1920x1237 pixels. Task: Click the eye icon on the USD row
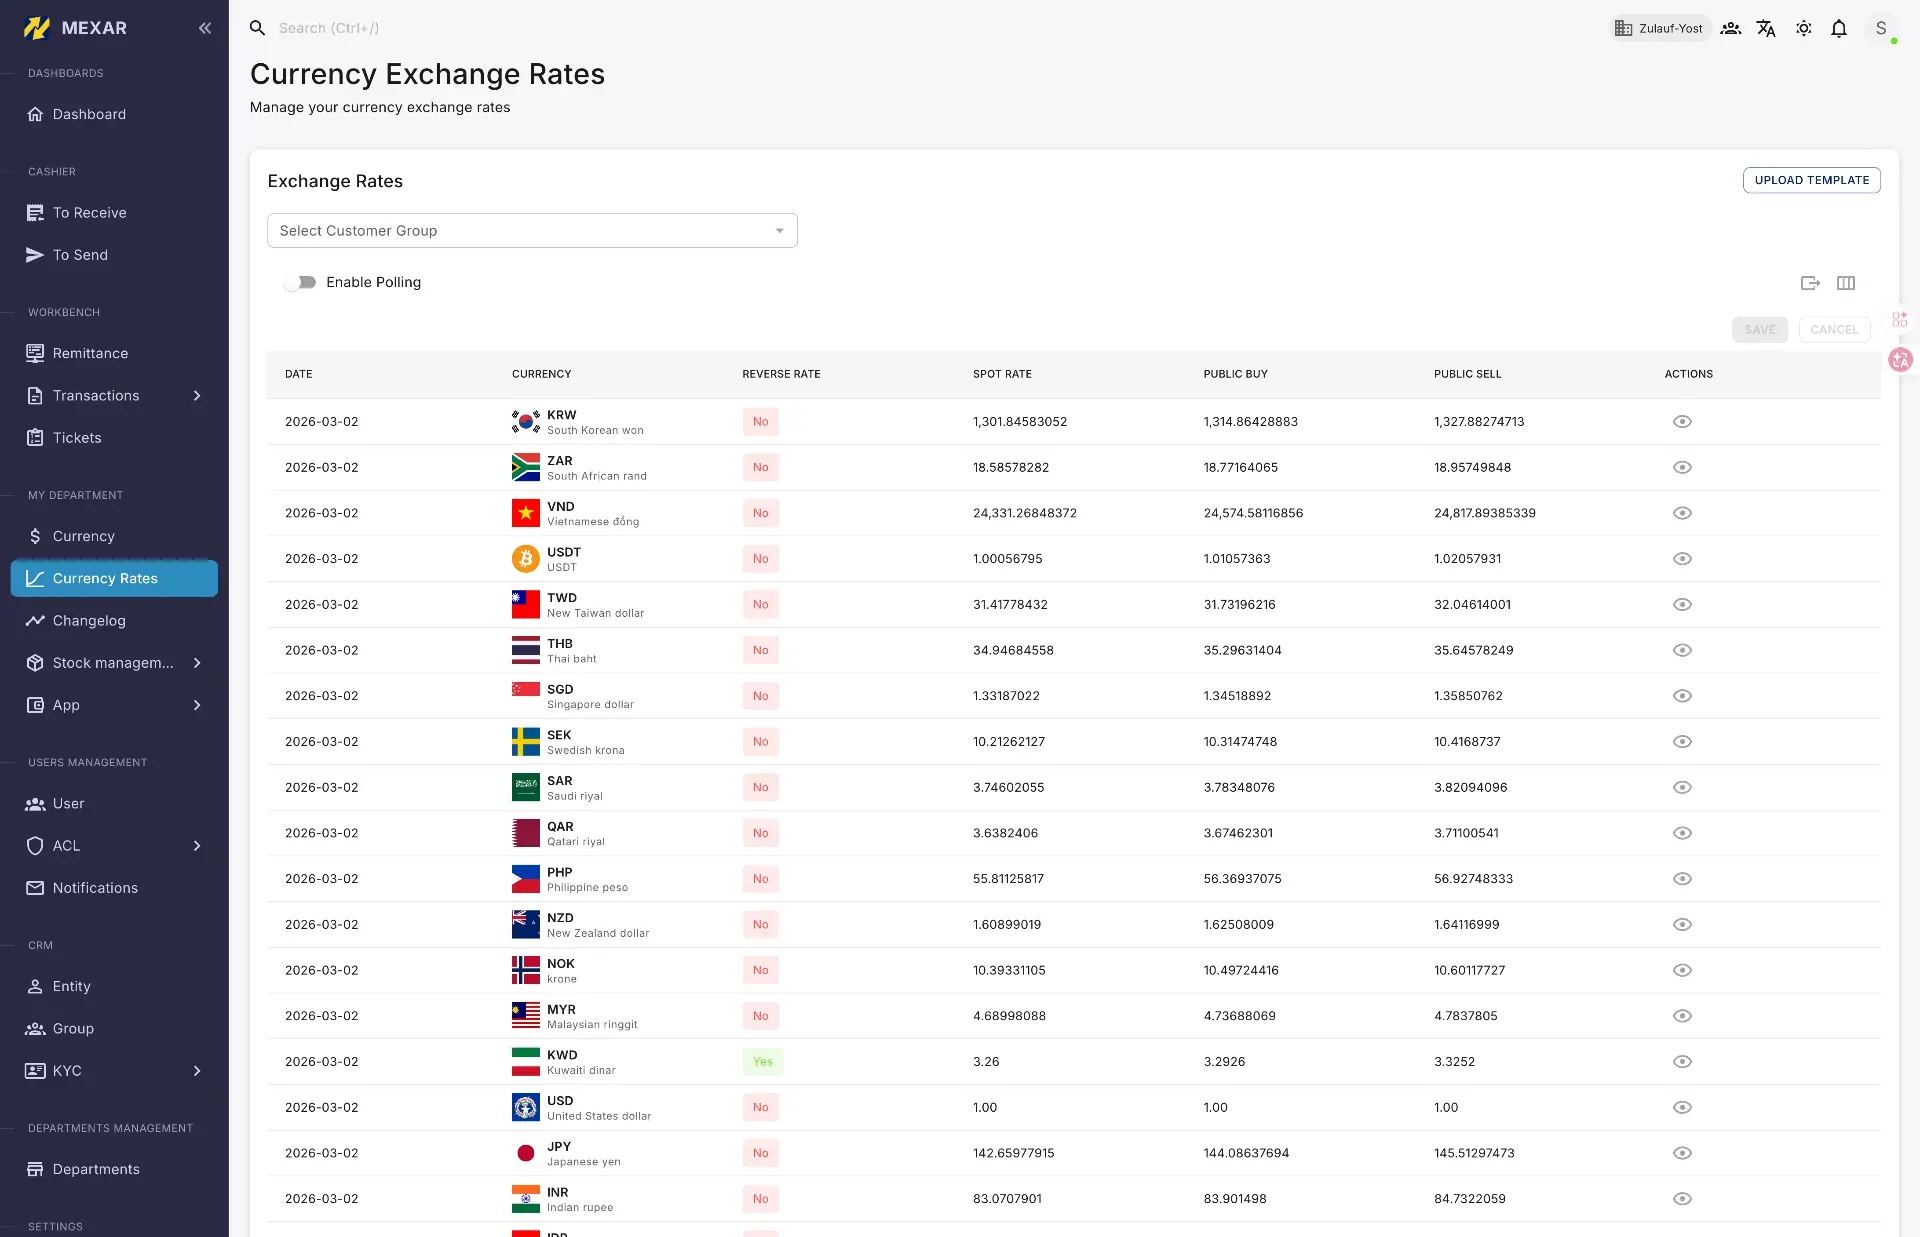point(1682,1107)
